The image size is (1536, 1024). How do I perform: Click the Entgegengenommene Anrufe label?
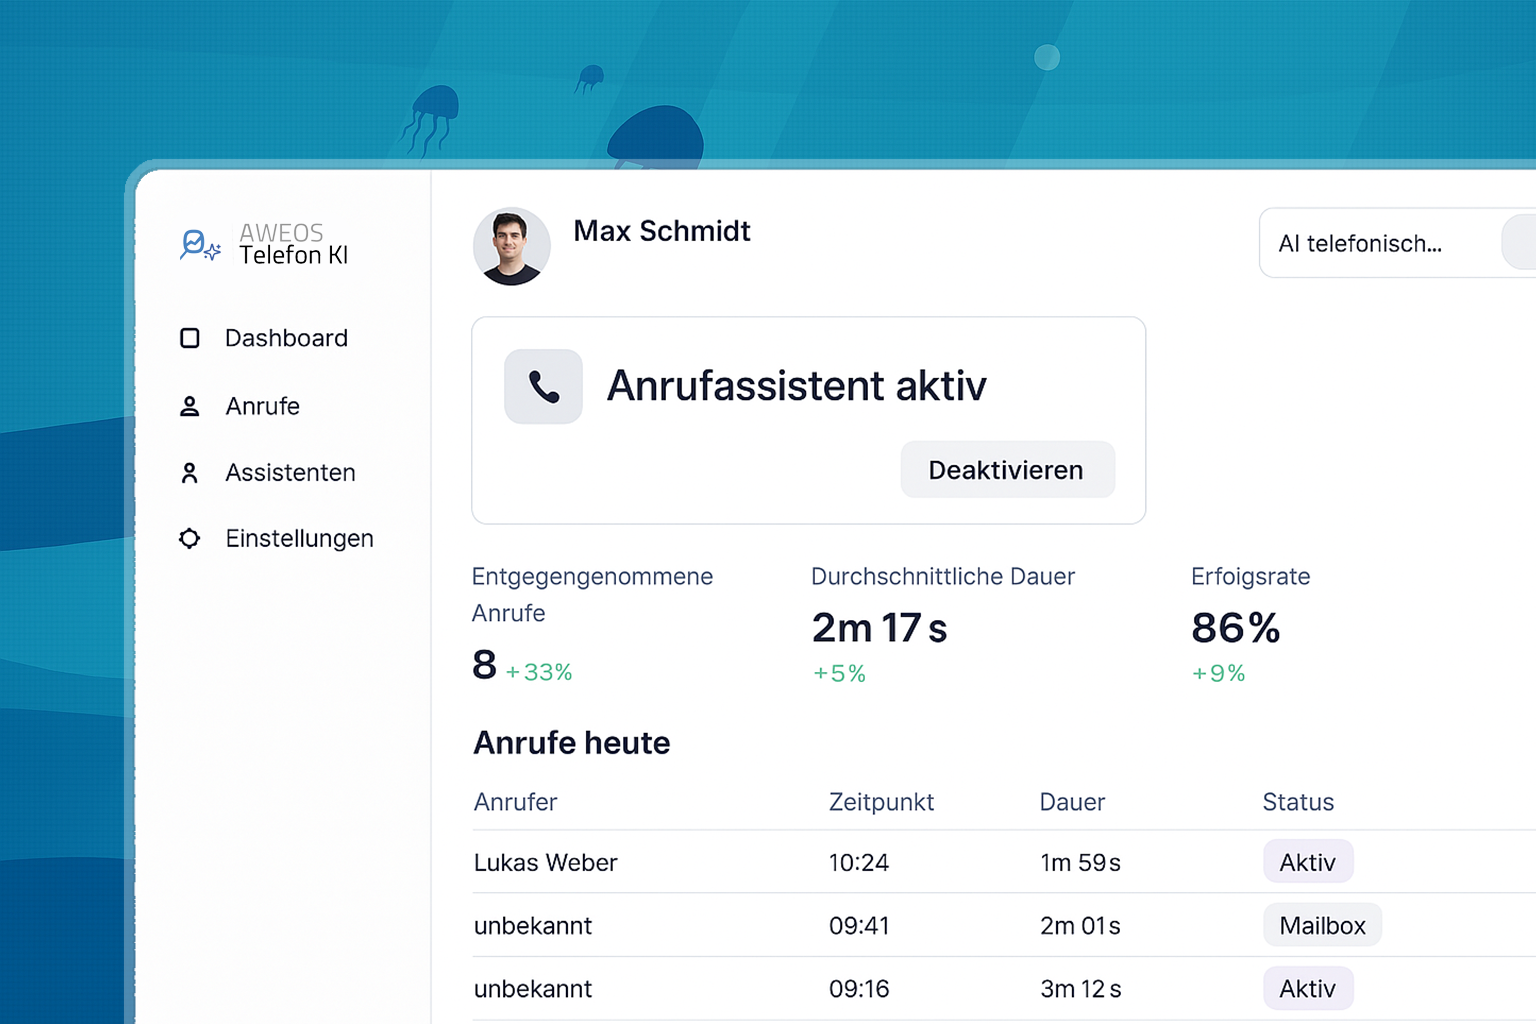pyautogui.click(x=592, y=595)
